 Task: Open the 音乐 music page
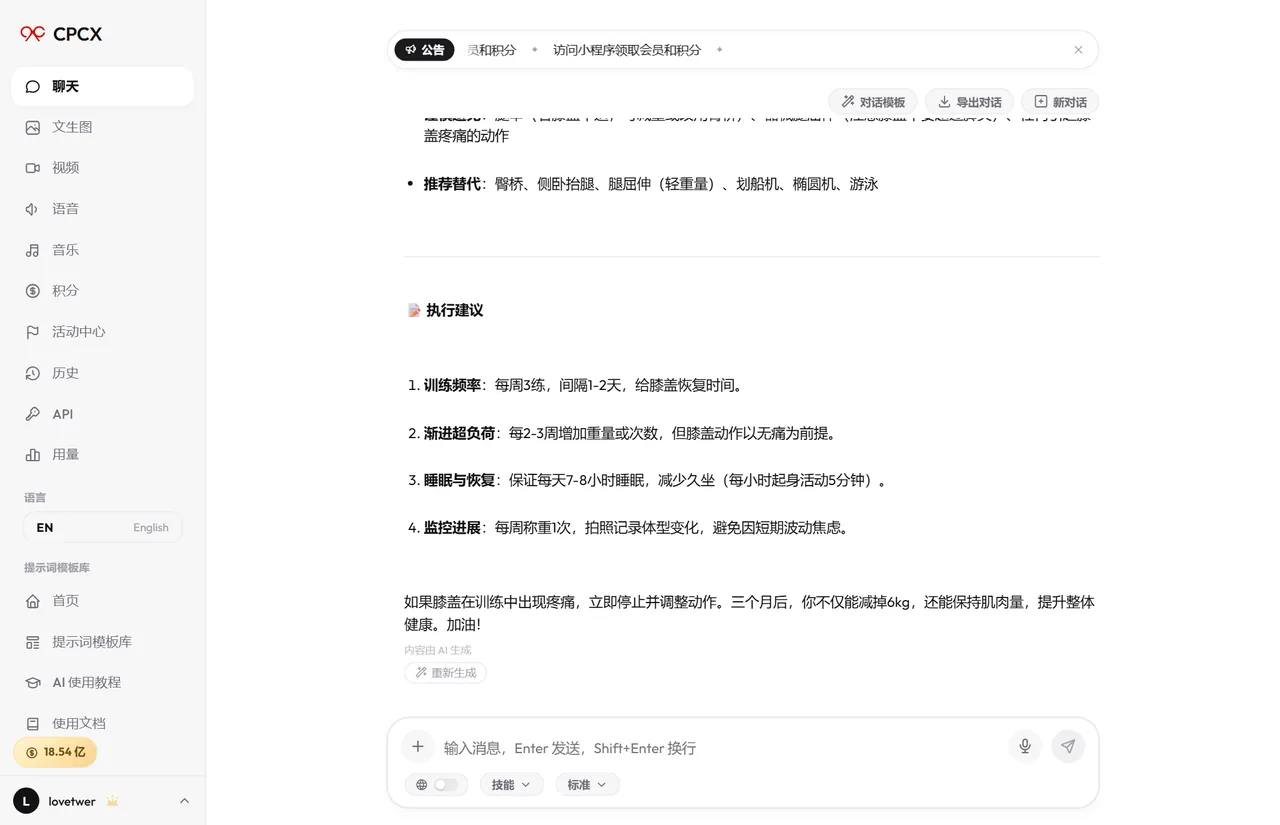(102, 250)
